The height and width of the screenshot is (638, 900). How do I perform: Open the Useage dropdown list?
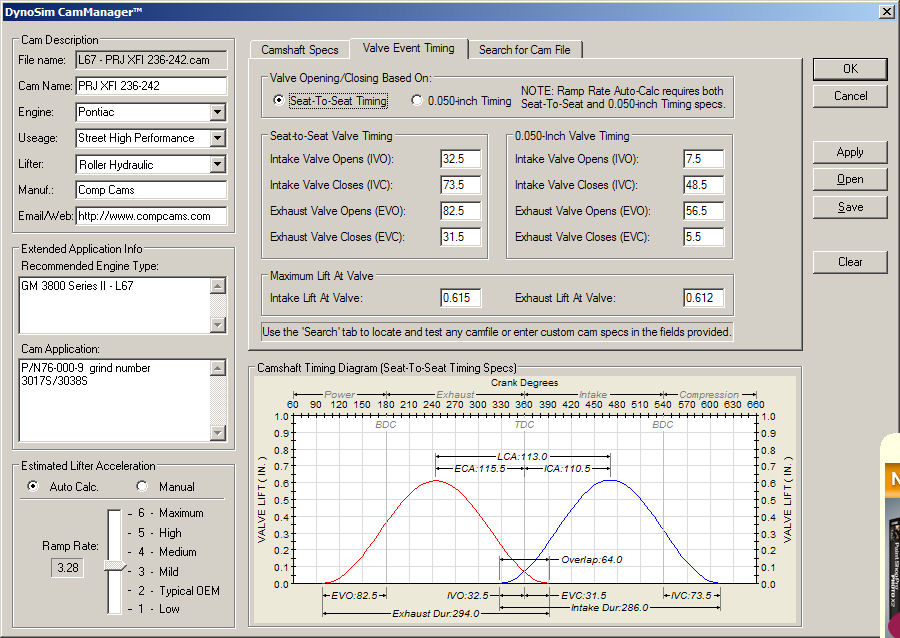pos(218,139)
